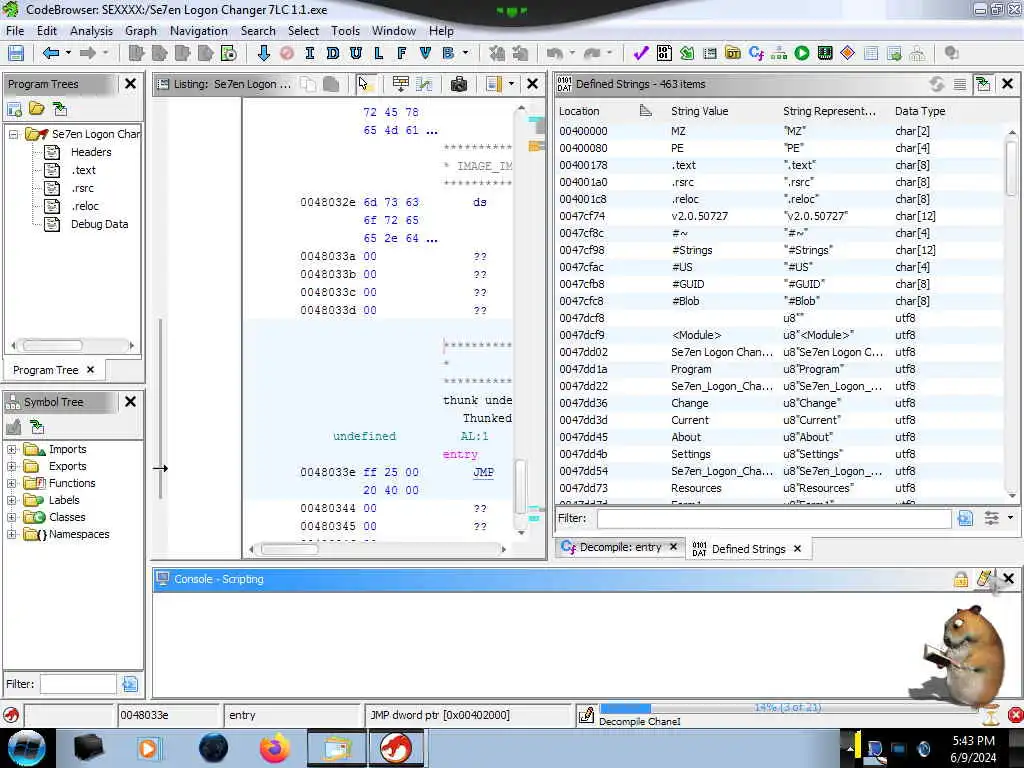Expand Labels node in Symbol Tree

pos(11,500)
